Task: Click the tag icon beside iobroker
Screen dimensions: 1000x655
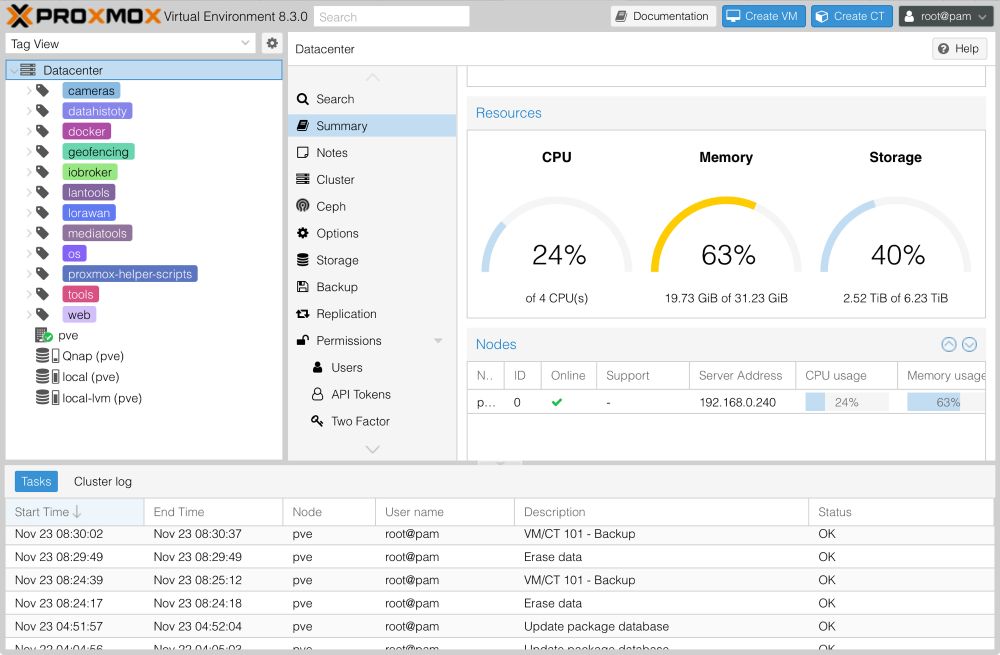Action: coord(42,172)
